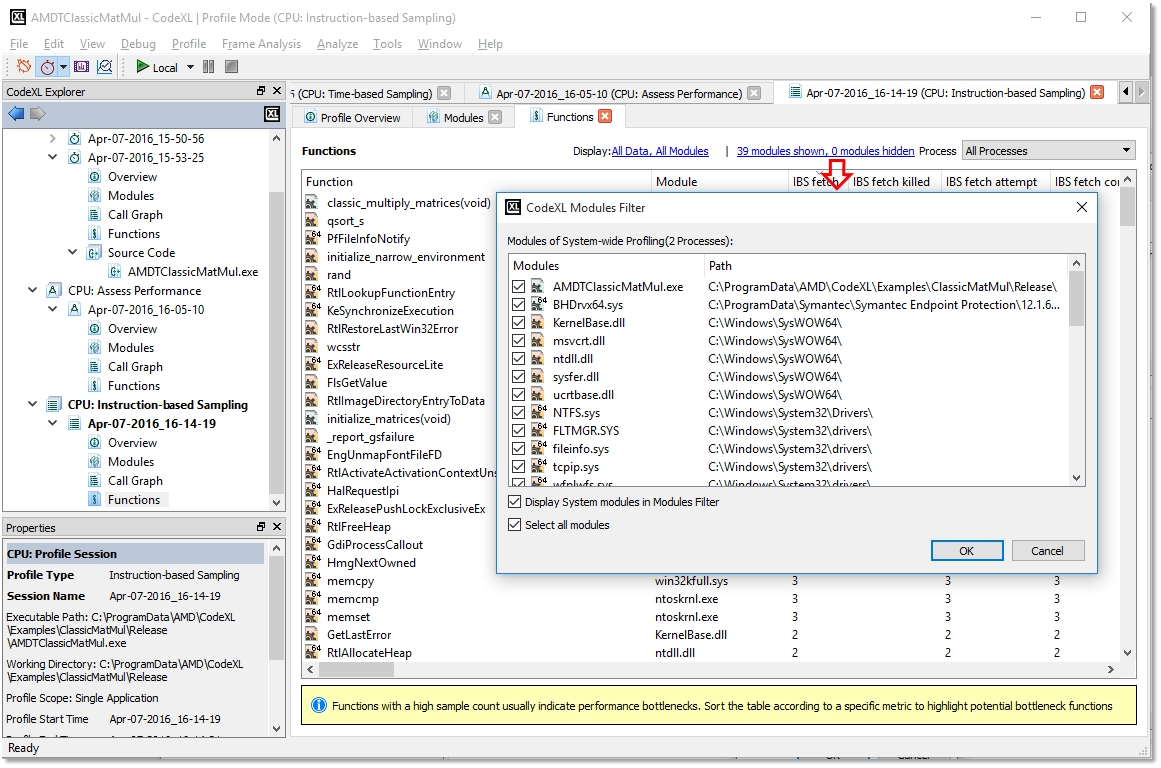The image size is (1161, 768).
Task: Select Call Graph under Apr-07-2016_16-05-10
Action: point(135,367)
